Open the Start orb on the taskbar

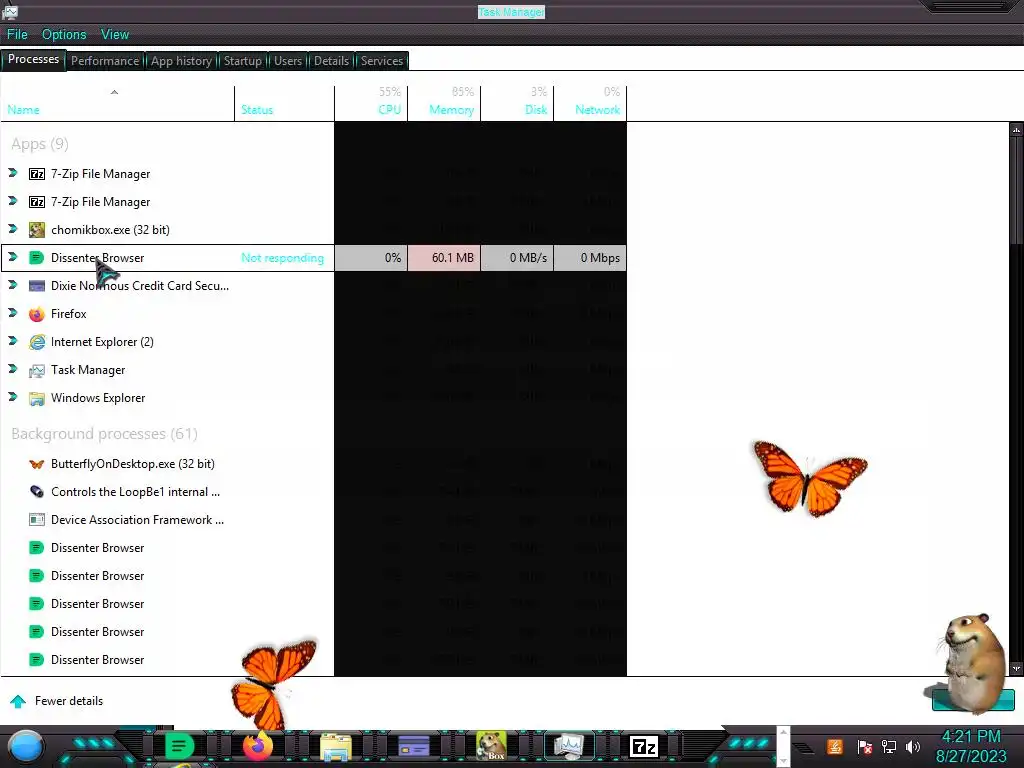point(26,747)
